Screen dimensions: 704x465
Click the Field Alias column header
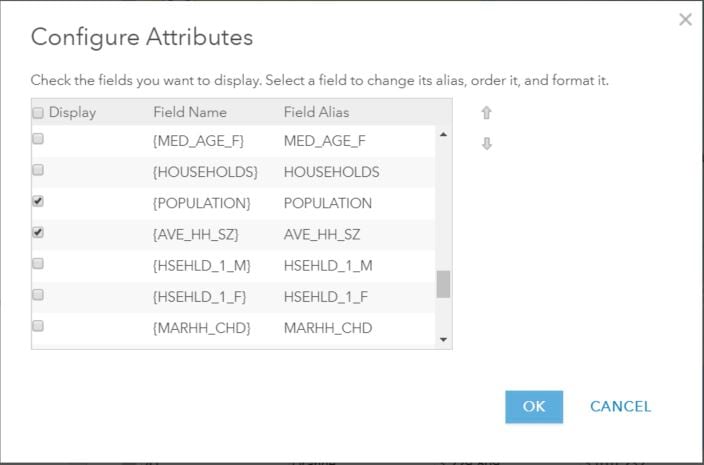316,112
